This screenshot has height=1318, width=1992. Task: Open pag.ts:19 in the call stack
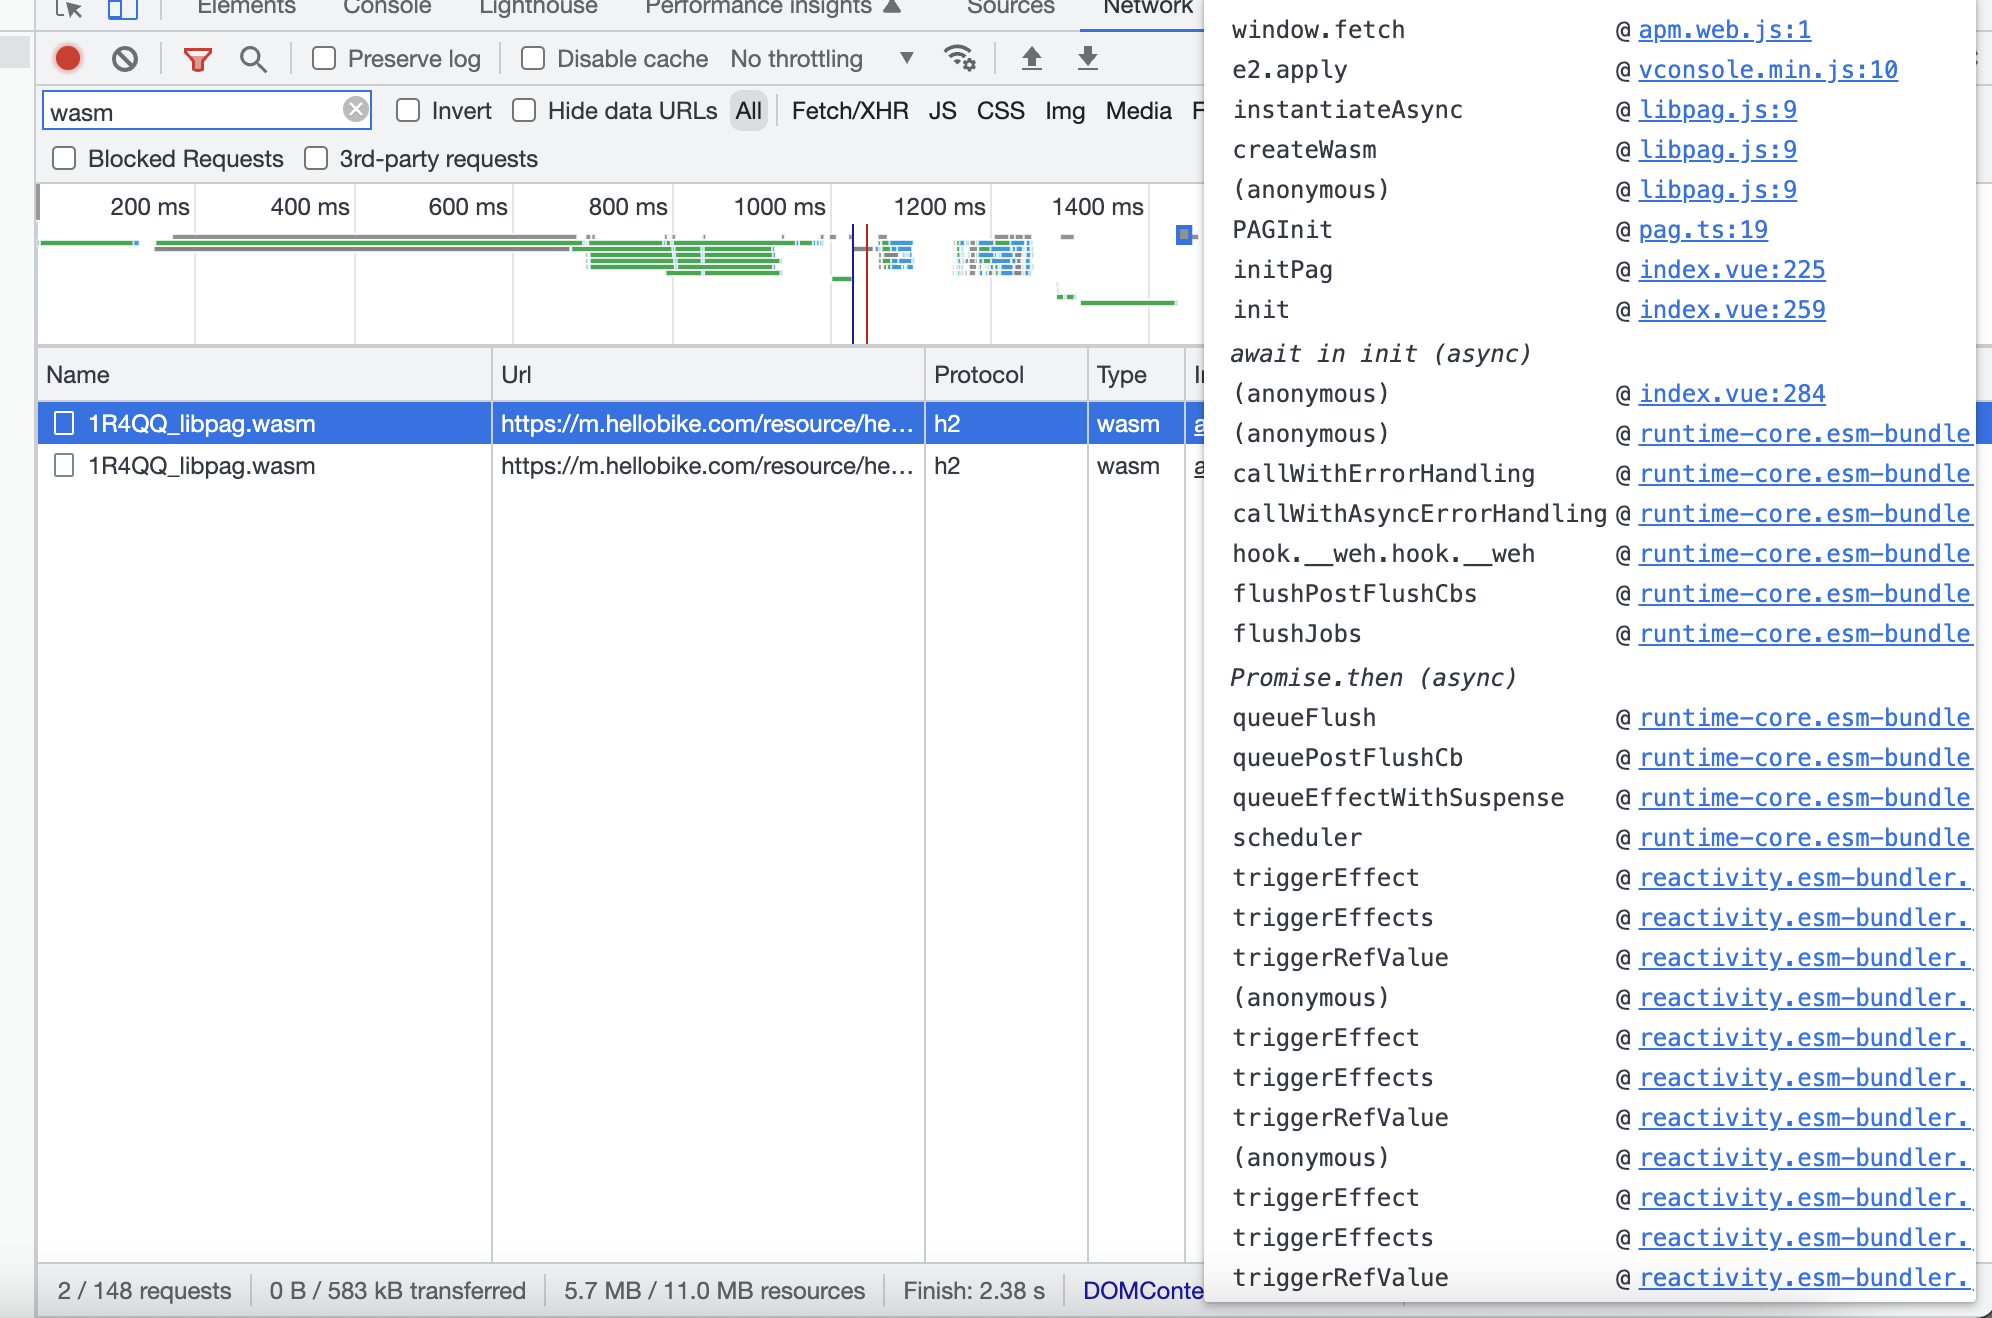pyautogui.click(x=1704, y=229)
